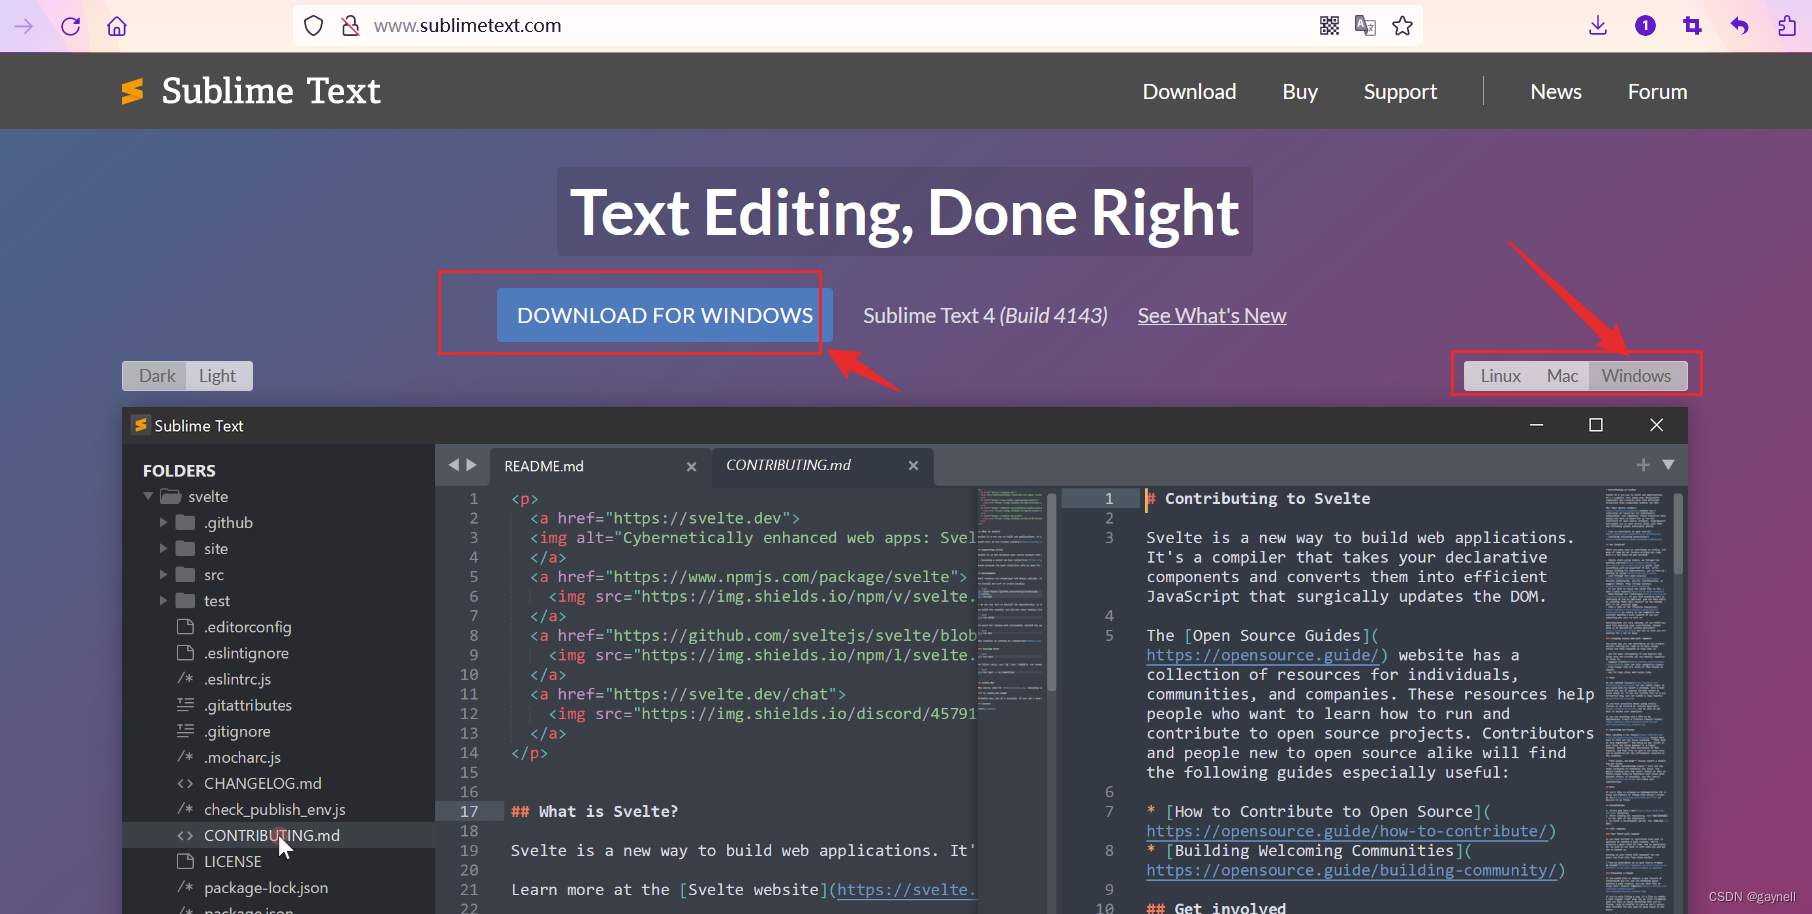The height and width of the screenshot is (914, 1812).
Task: Open the extensions puzzle icon
Action: tap(1787, 26)
